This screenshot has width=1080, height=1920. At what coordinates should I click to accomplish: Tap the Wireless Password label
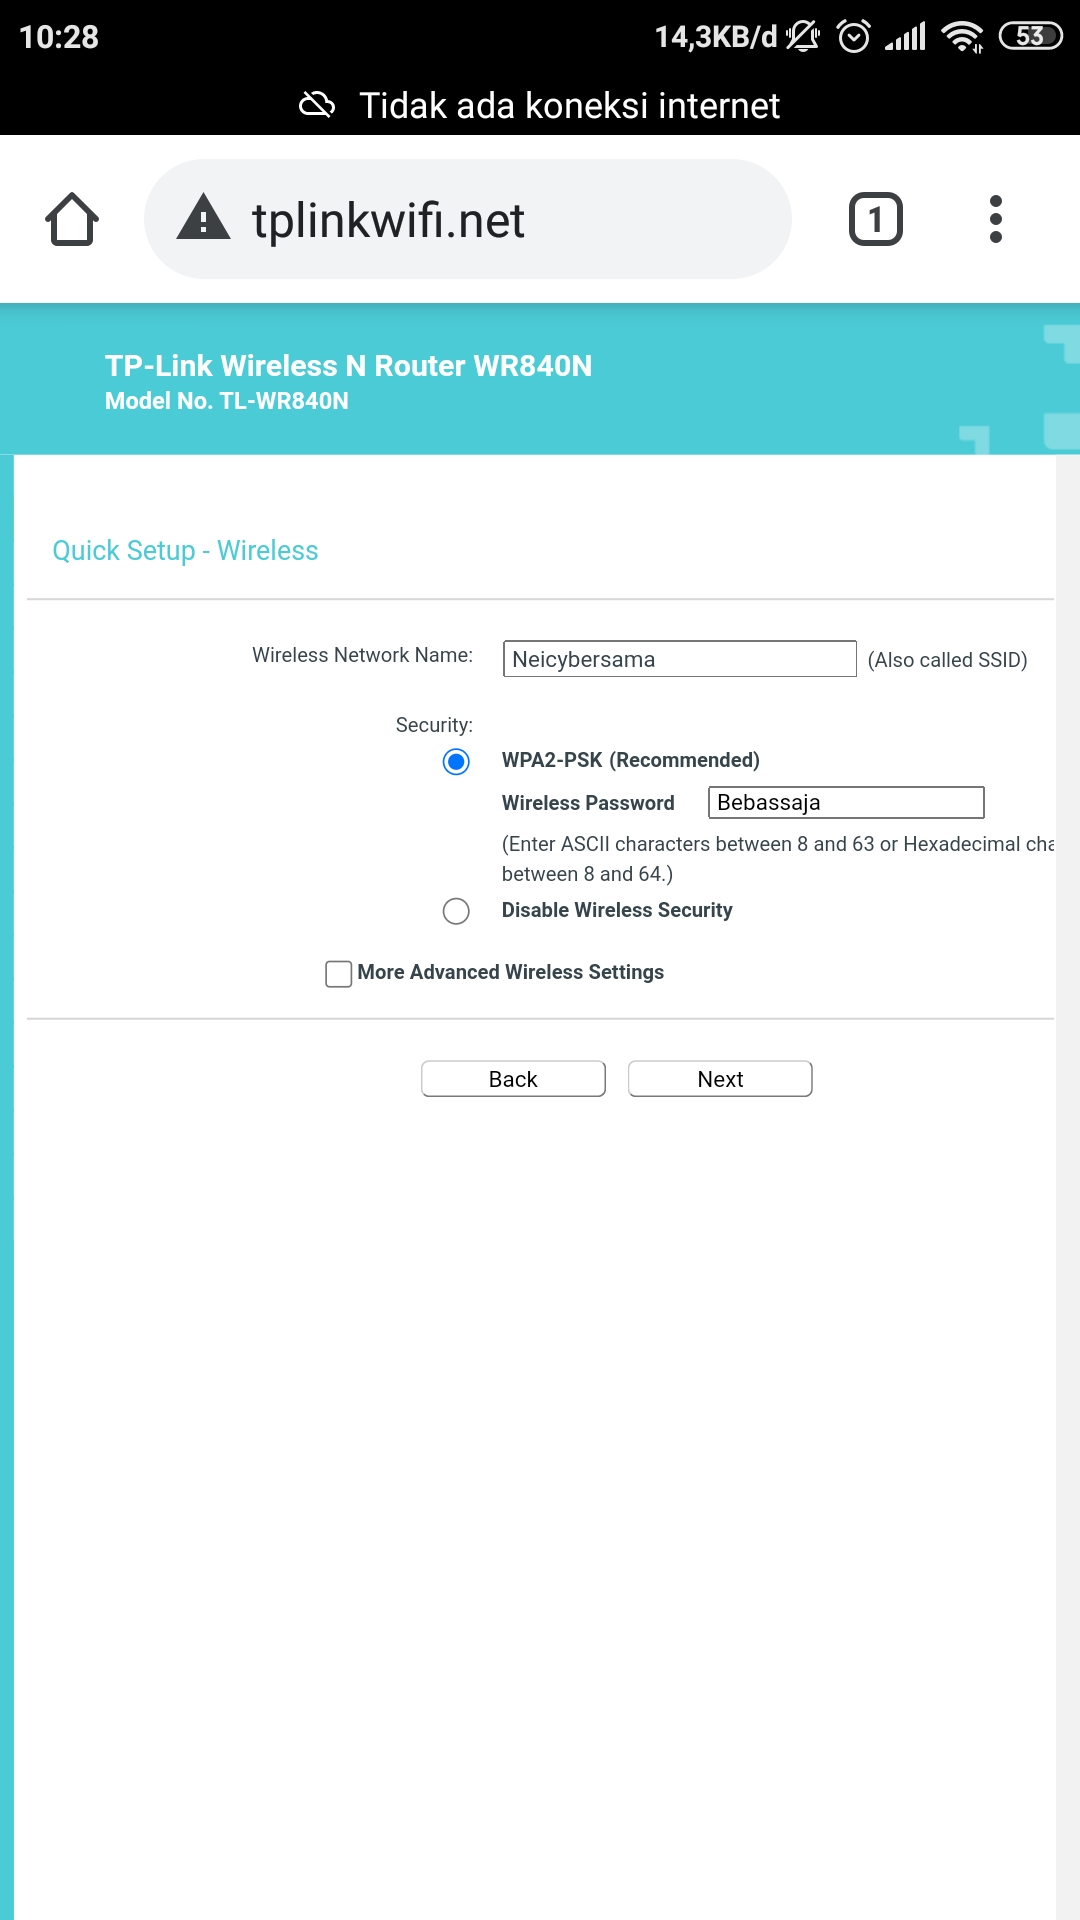pos(588,803)
